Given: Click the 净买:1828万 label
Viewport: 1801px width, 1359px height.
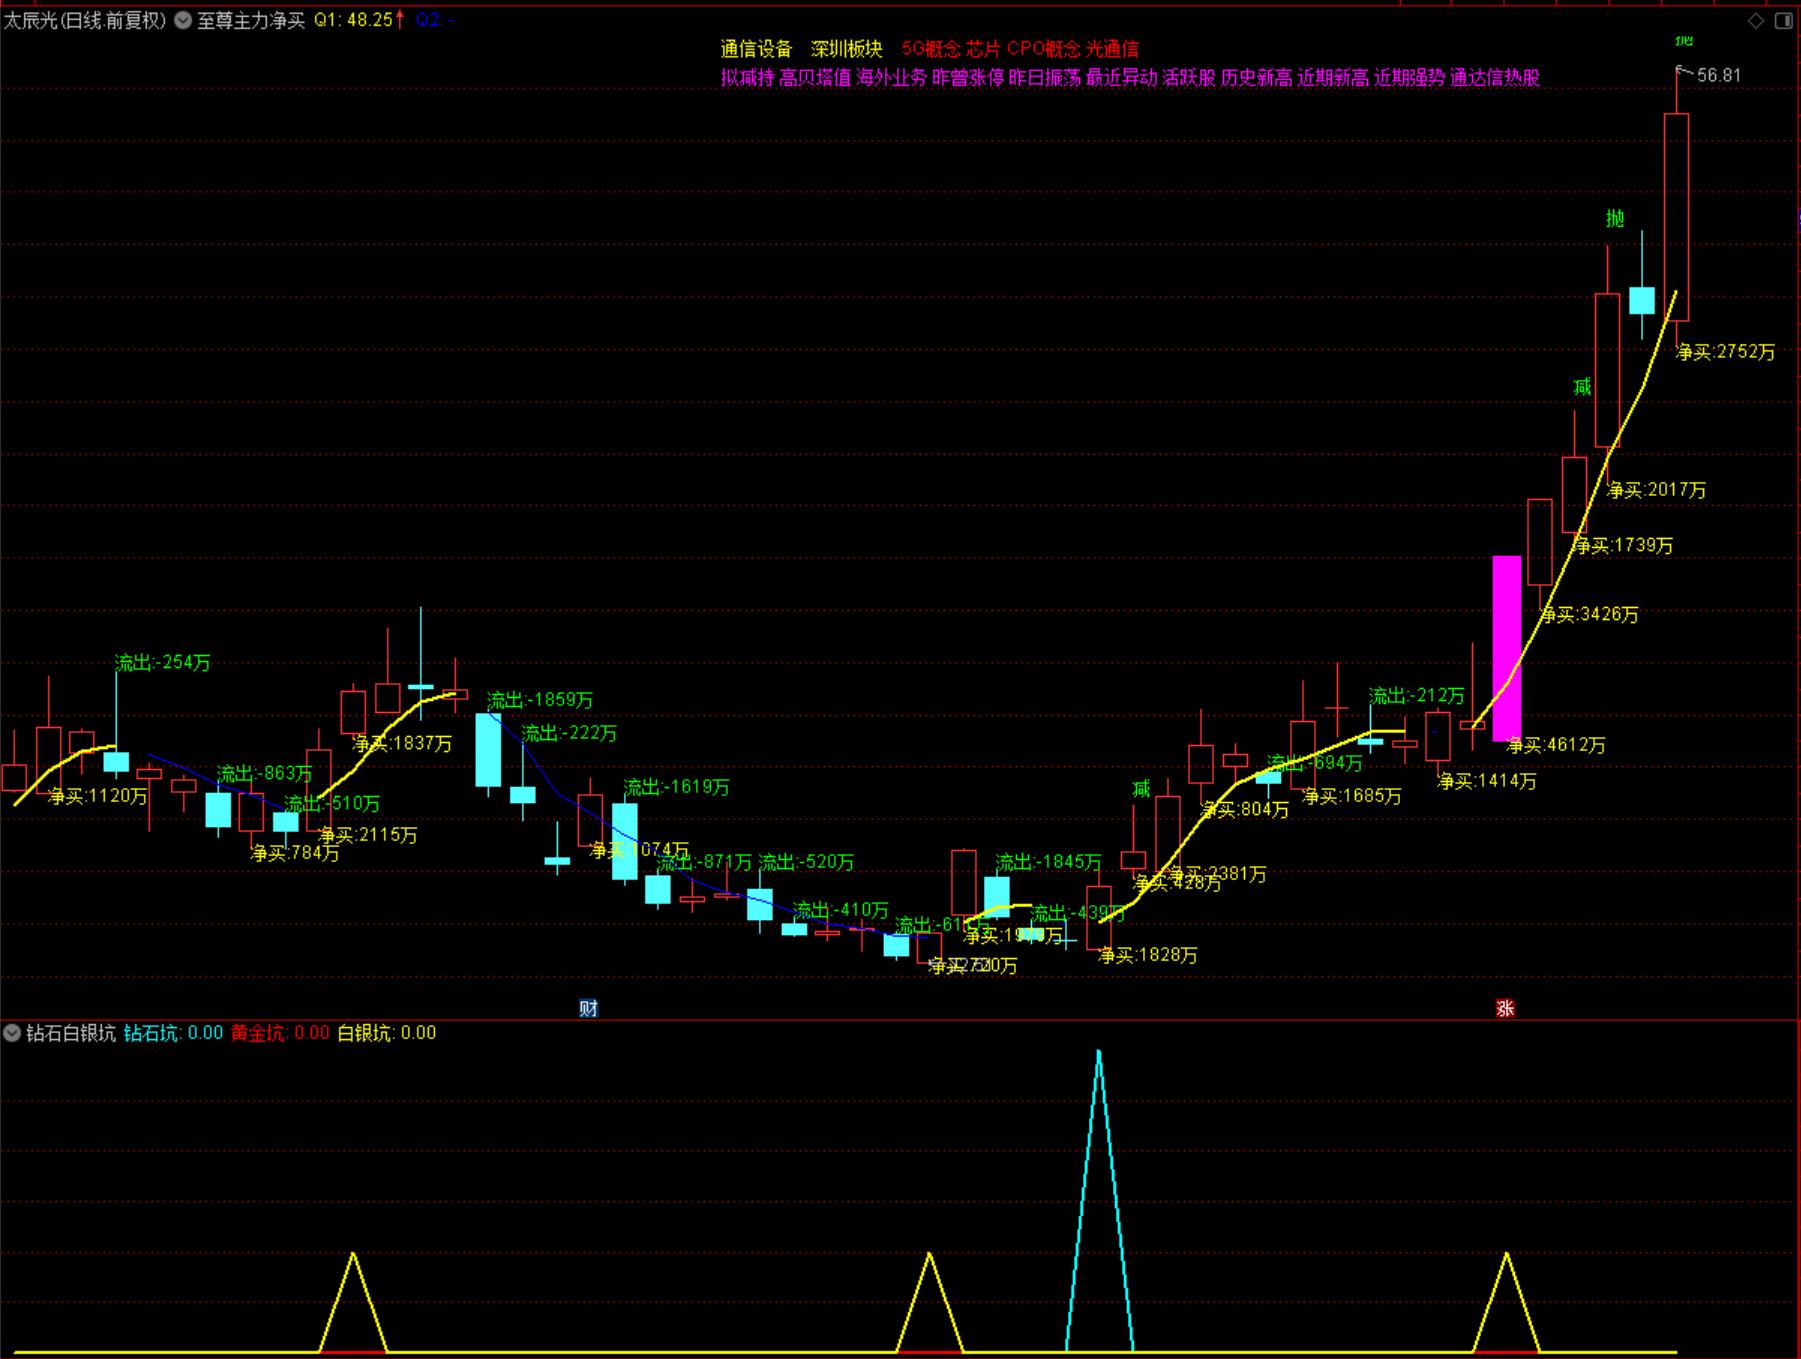Looking at the screenshot, I should point(1148,956).
